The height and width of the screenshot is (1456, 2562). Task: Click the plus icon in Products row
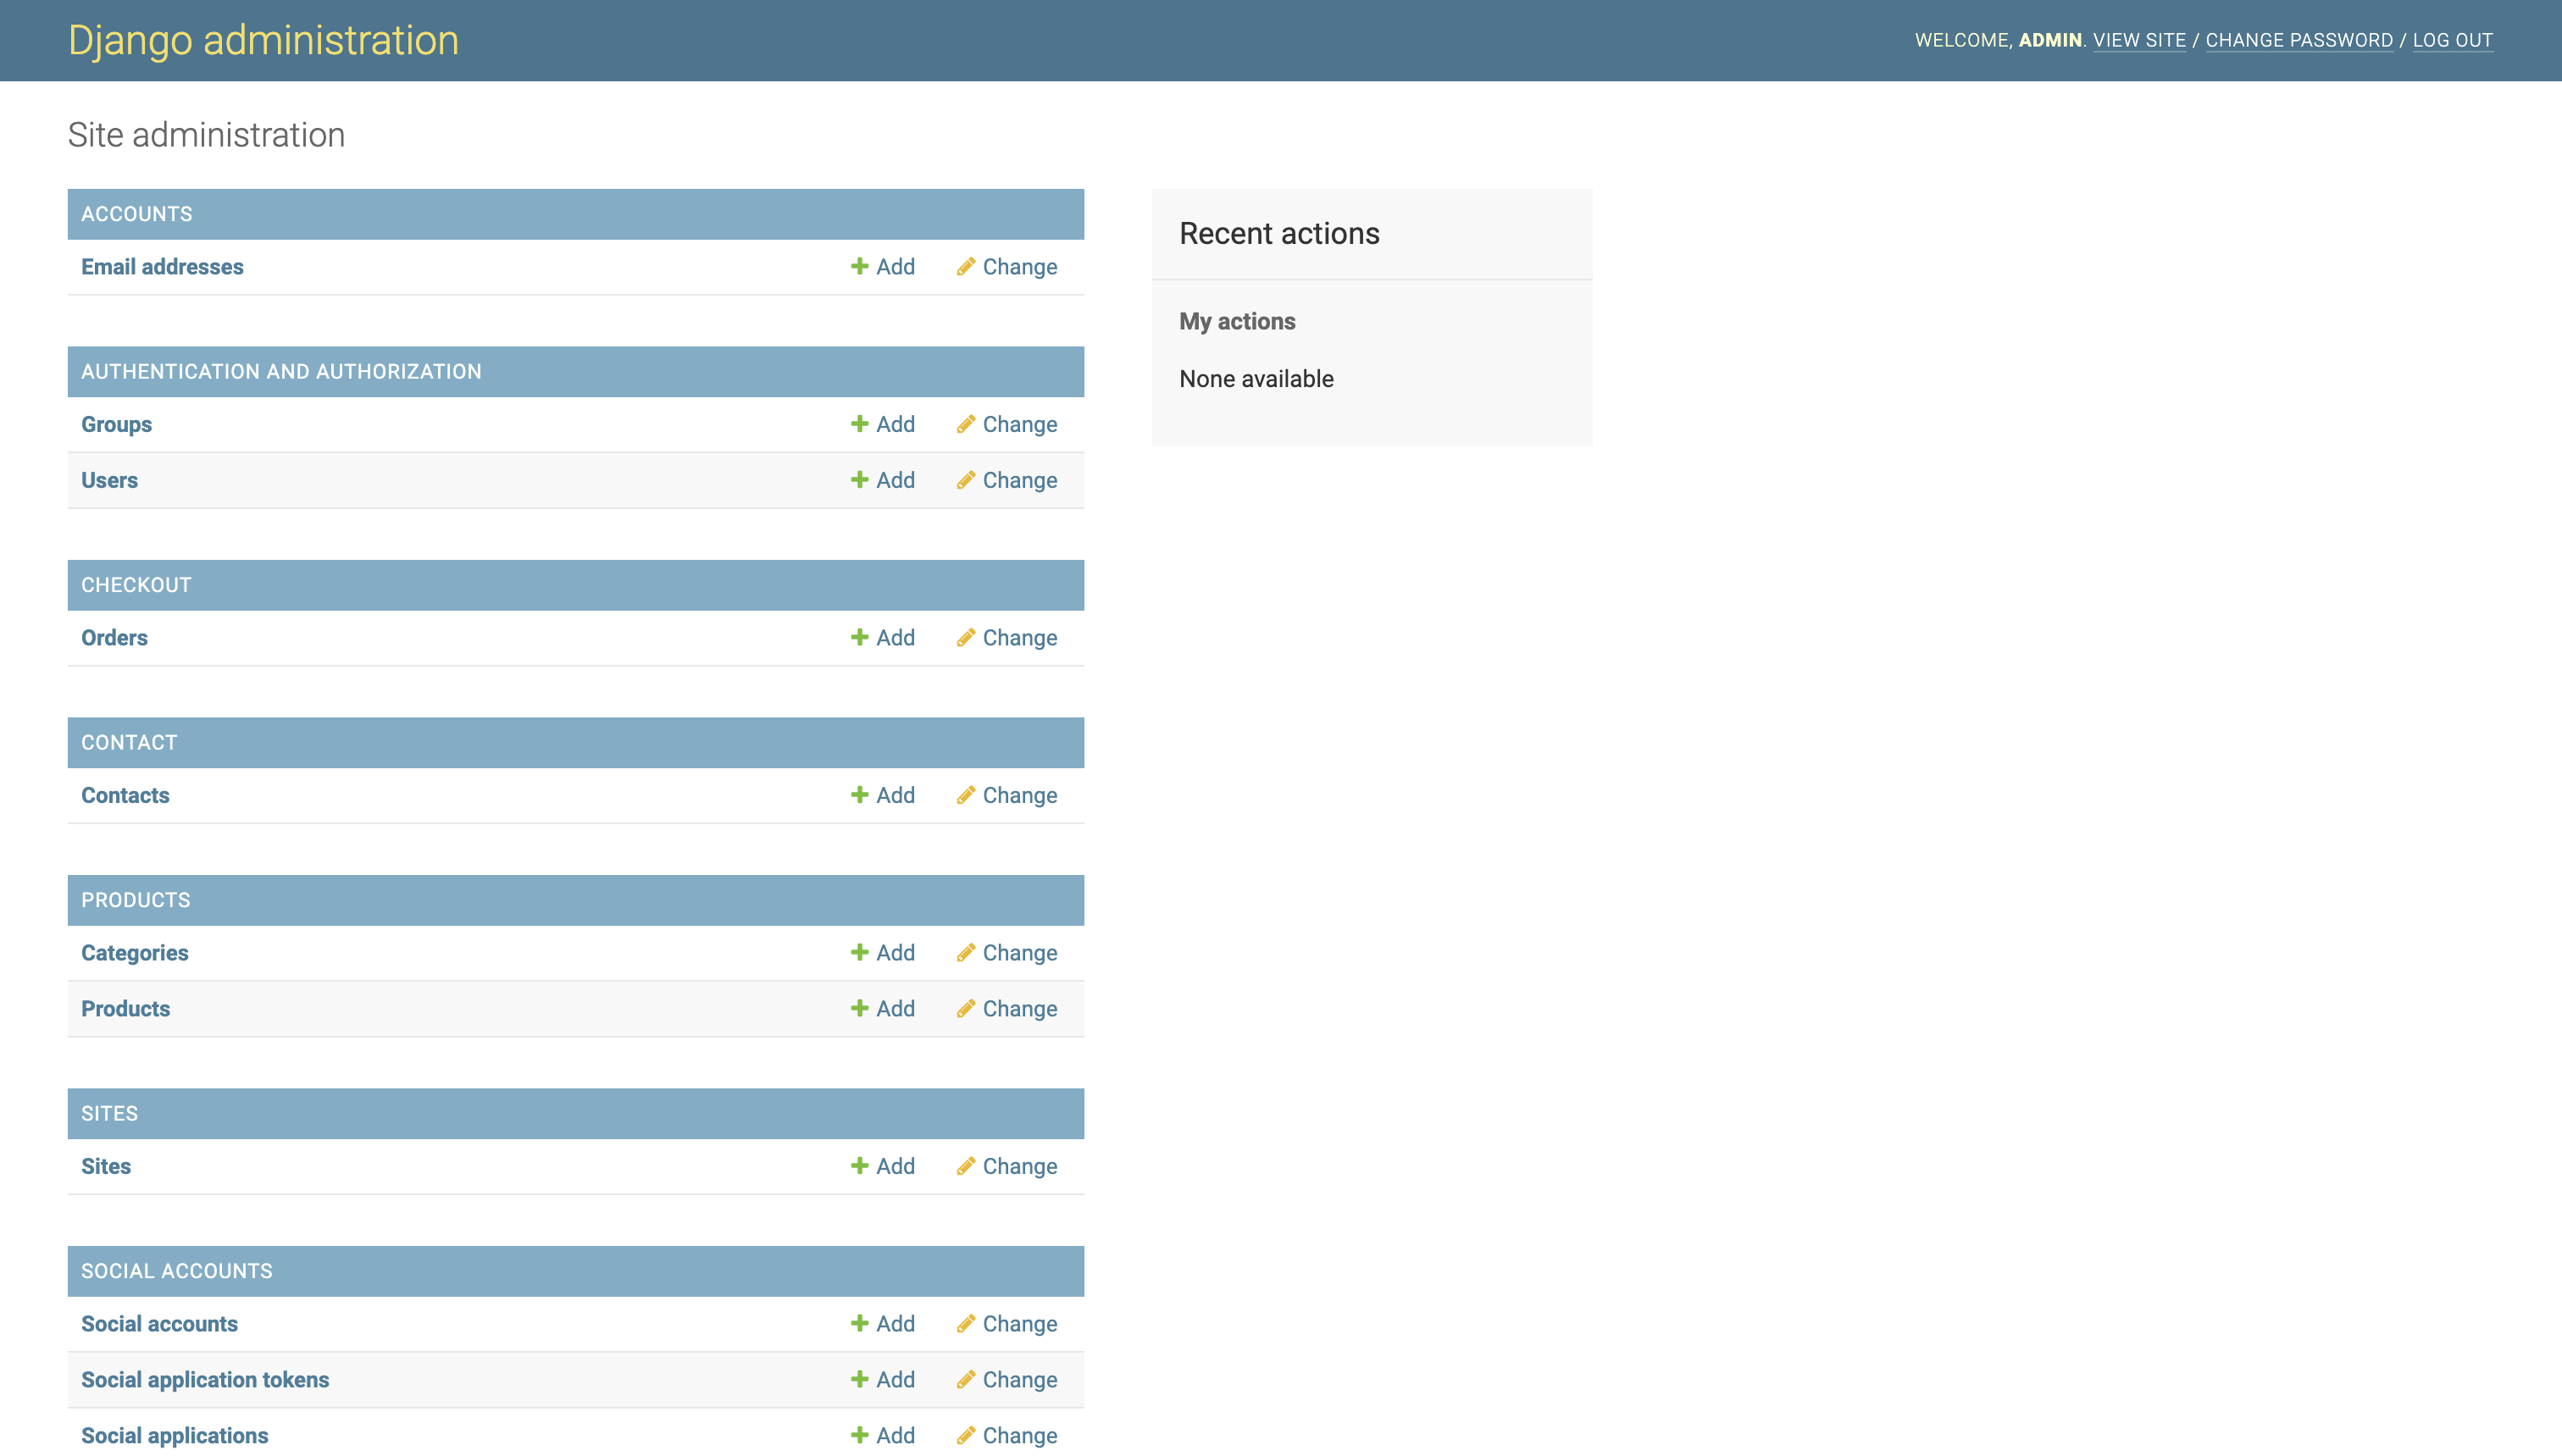859,1008
